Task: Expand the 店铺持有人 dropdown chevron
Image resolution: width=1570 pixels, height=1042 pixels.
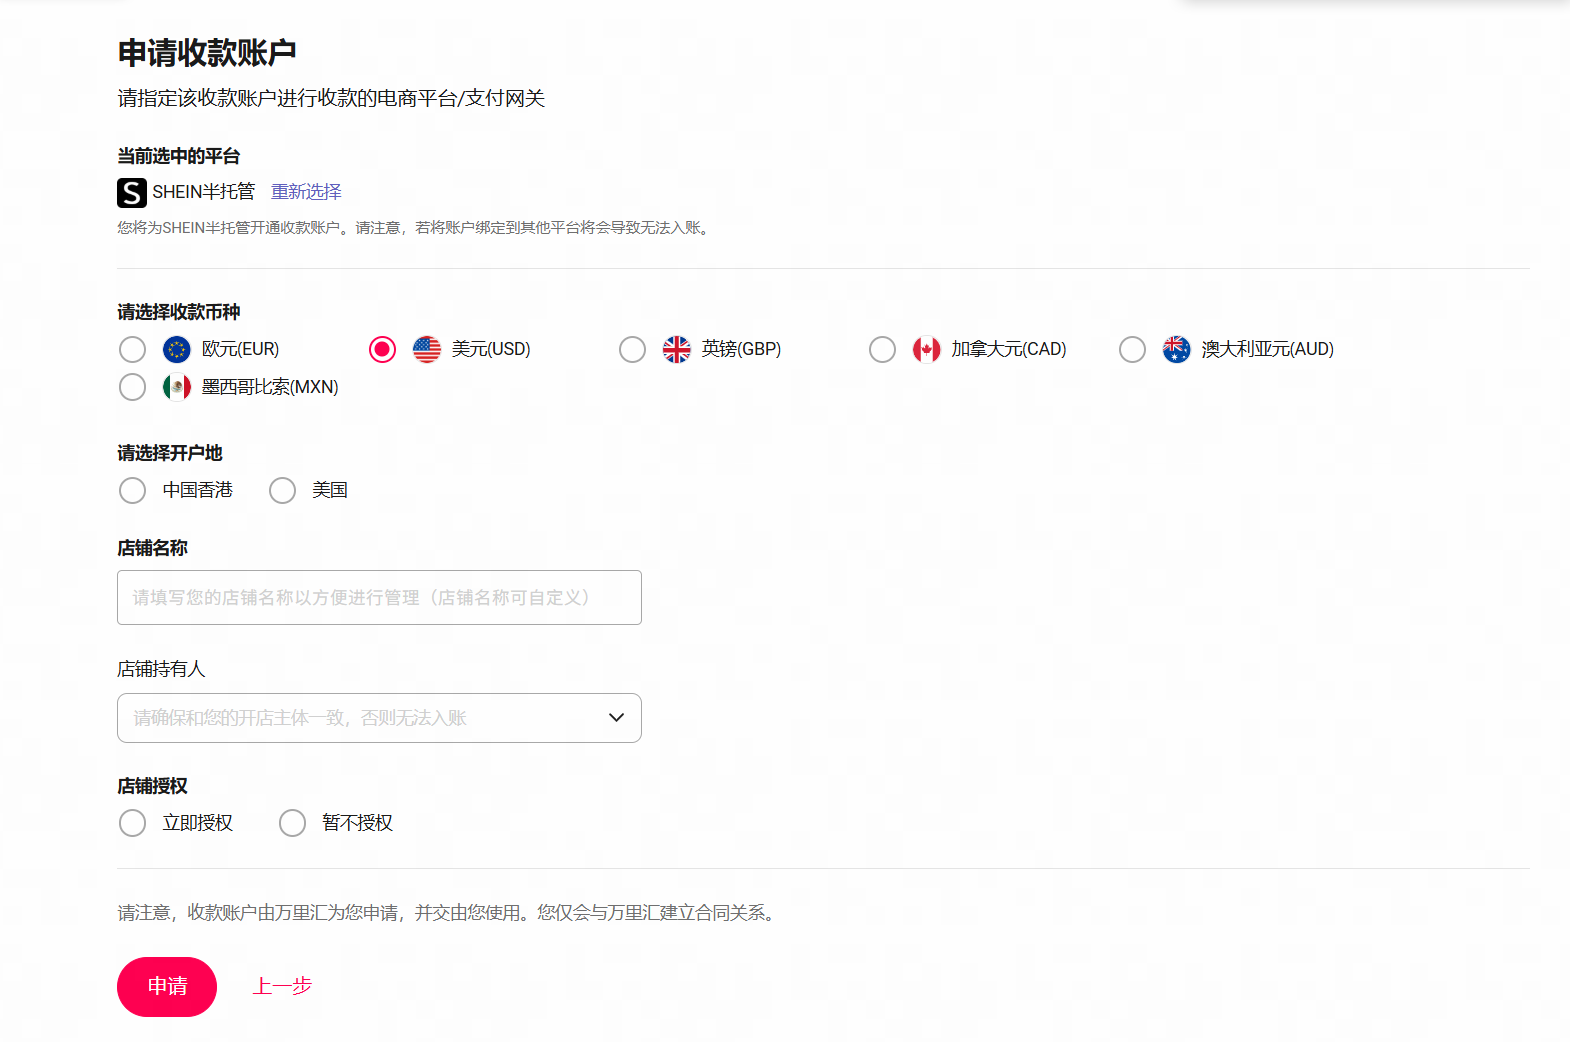Action: [x=616, y=718]
